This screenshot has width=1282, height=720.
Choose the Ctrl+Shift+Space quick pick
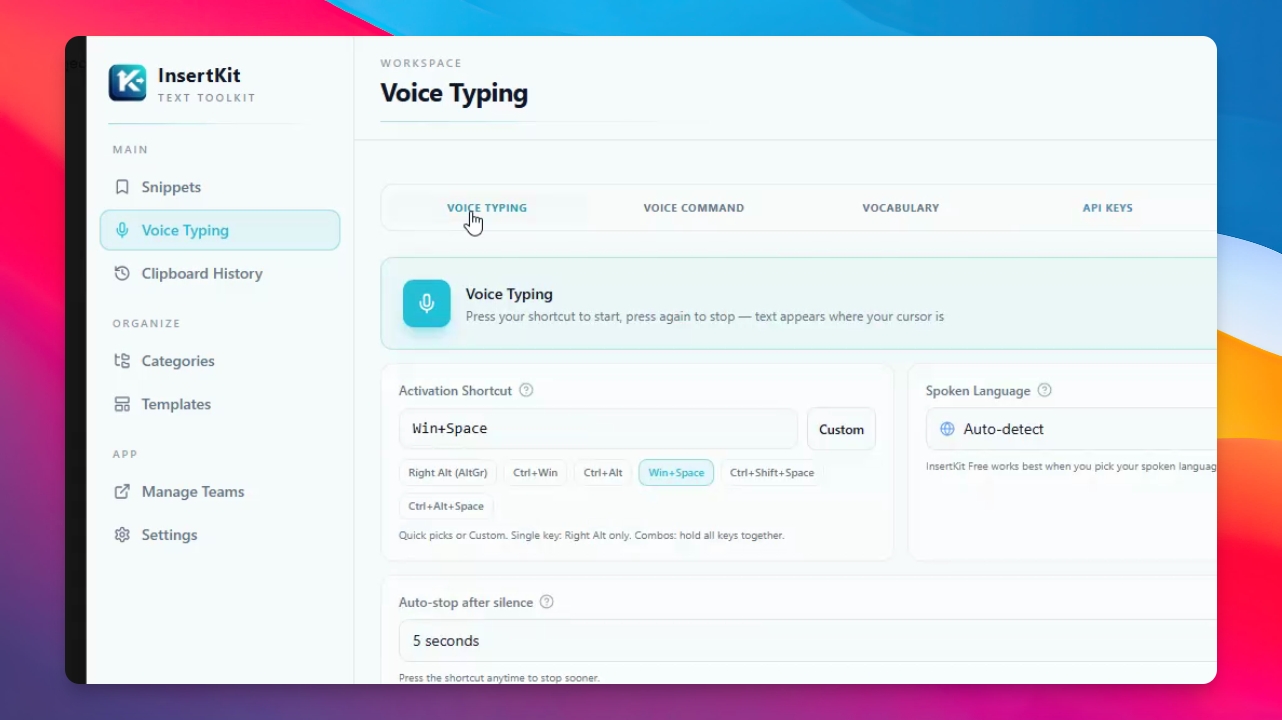point(772,473)
